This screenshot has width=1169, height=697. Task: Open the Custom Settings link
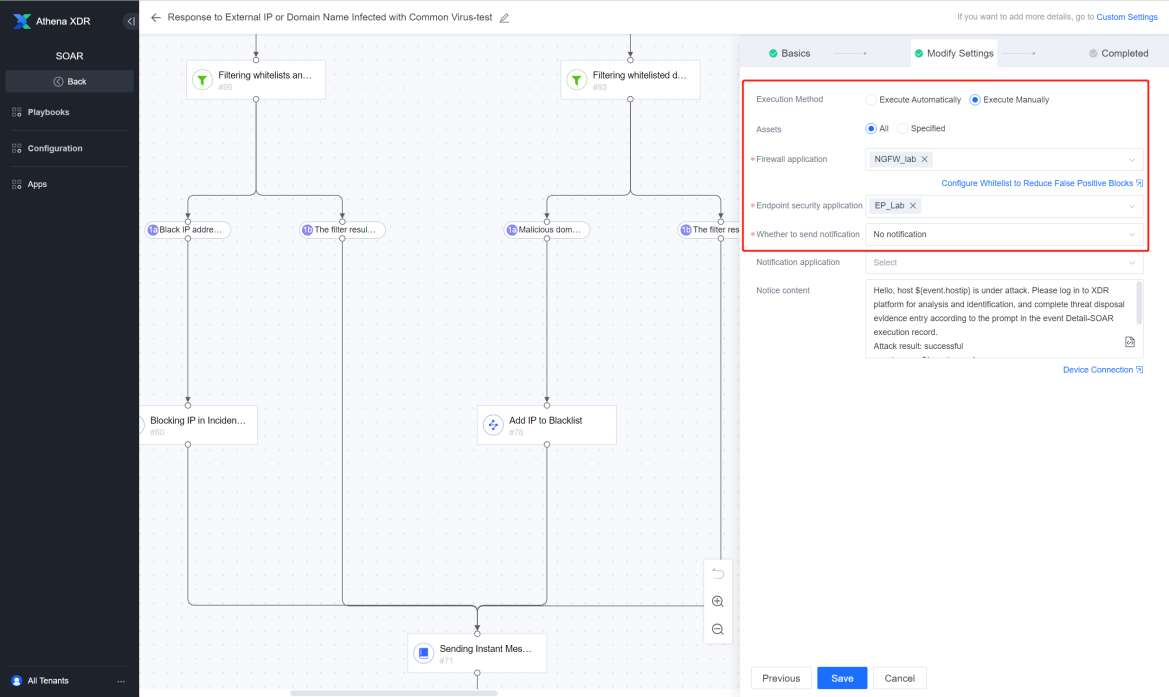(1127, 17)
